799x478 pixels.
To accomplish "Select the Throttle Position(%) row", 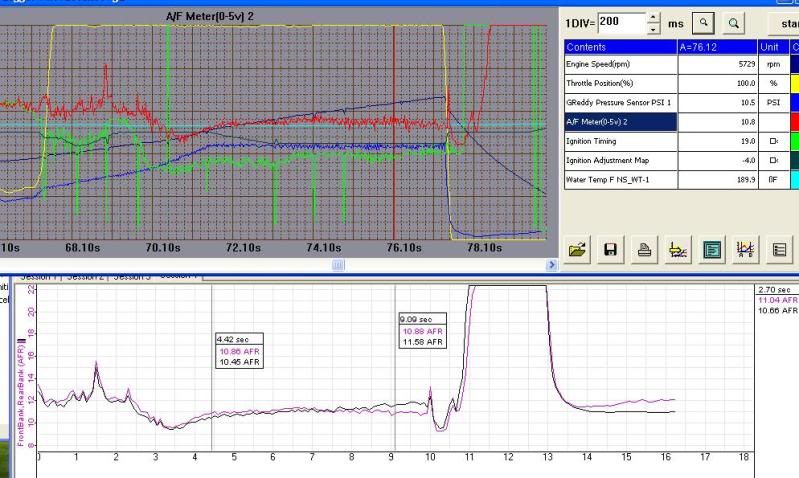I will (620, 83).
